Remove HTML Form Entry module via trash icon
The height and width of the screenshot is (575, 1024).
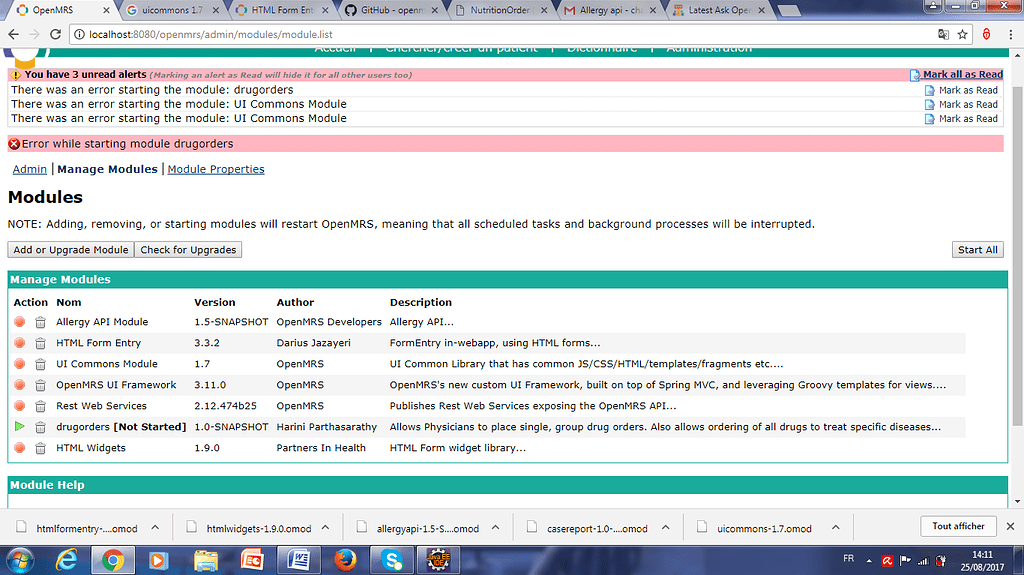(40, 343)
